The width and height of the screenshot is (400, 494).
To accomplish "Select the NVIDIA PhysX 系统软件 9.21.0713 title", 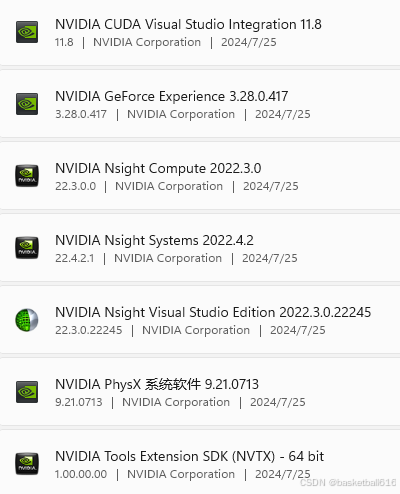I will 157,384.
